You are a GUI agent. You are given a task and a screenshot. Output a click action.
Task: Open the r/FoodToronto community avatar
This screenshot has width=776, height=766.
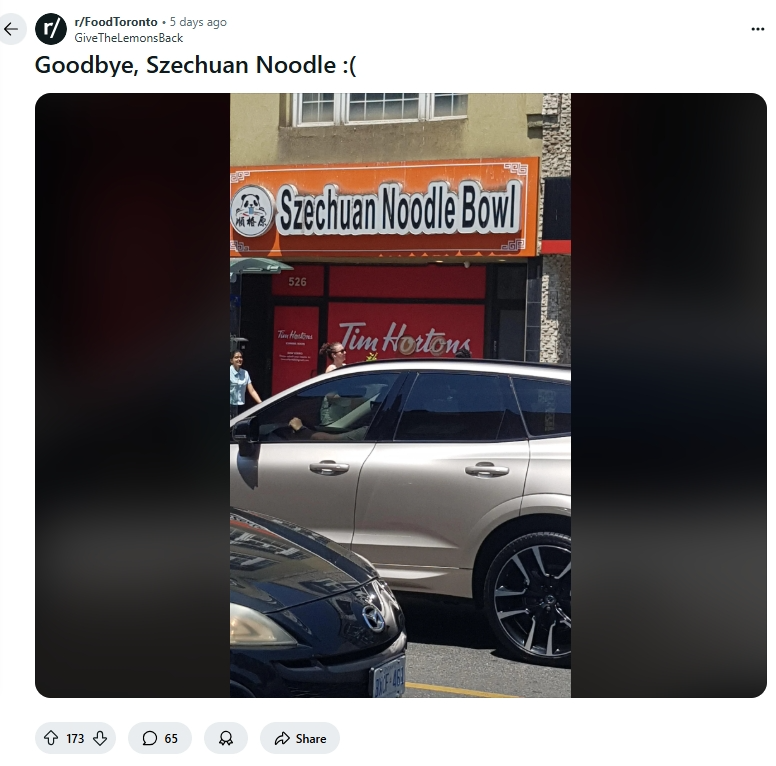(50, 29)
